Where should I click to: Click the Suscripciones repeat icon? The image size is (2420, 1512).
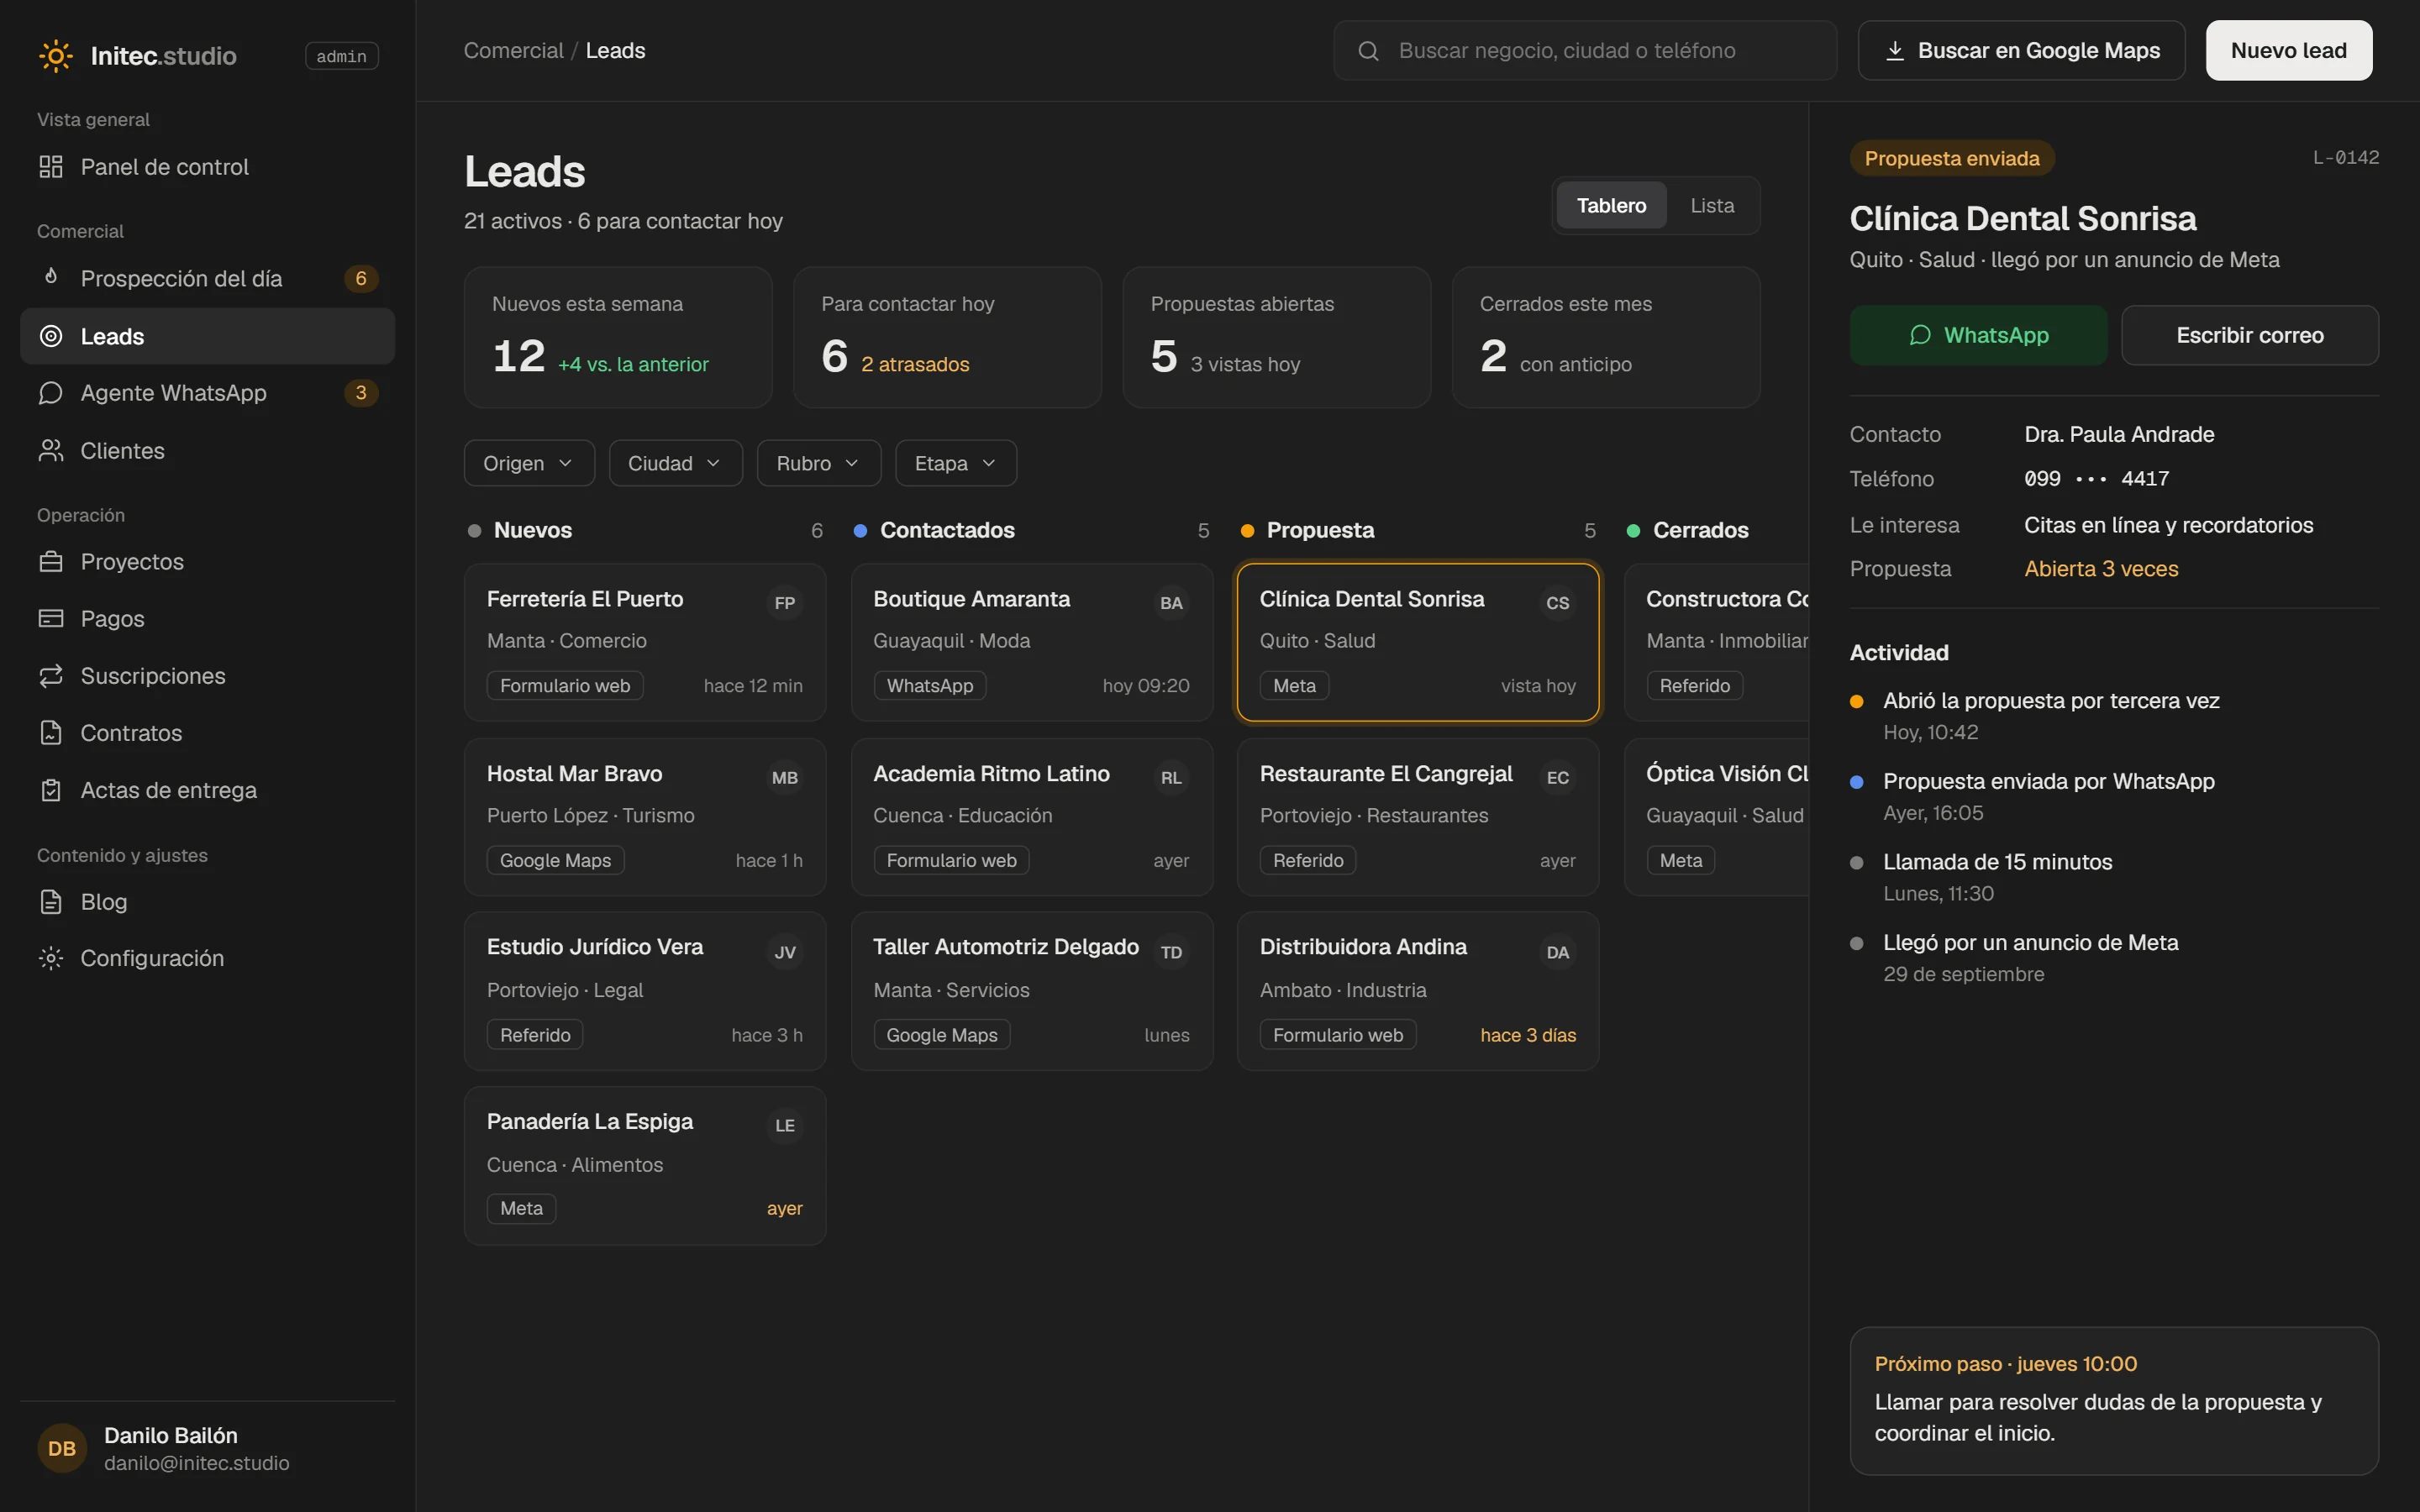coord(51,676)
